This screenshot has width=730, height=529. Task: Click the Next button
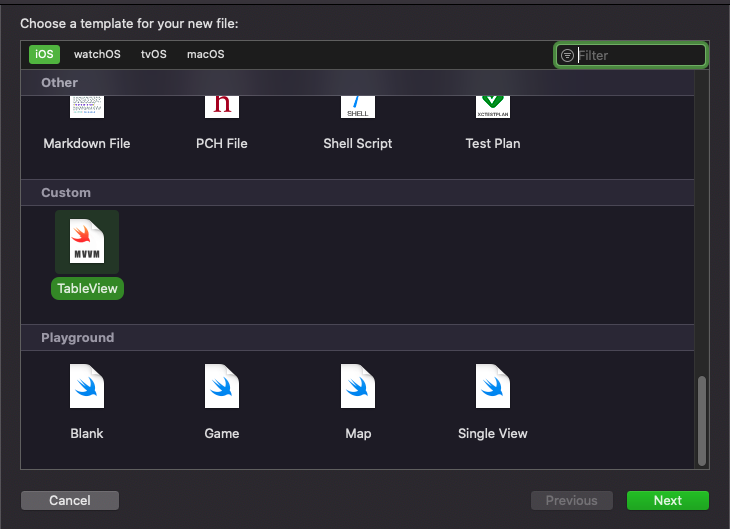[668, 501]
